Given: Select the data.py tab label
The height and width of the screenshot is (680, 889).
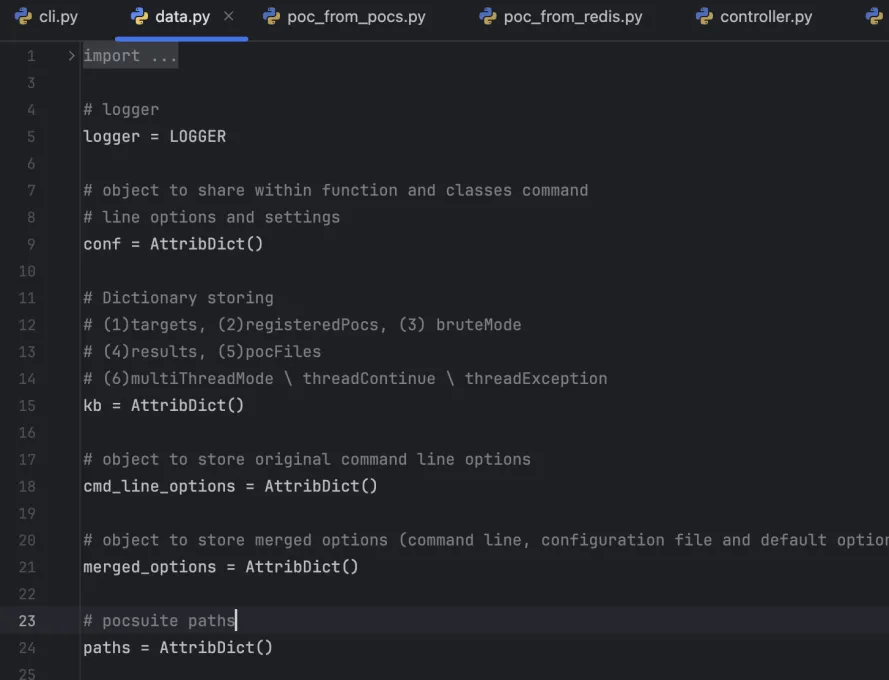Looking at the screenshot, I should tap(181, 17).
